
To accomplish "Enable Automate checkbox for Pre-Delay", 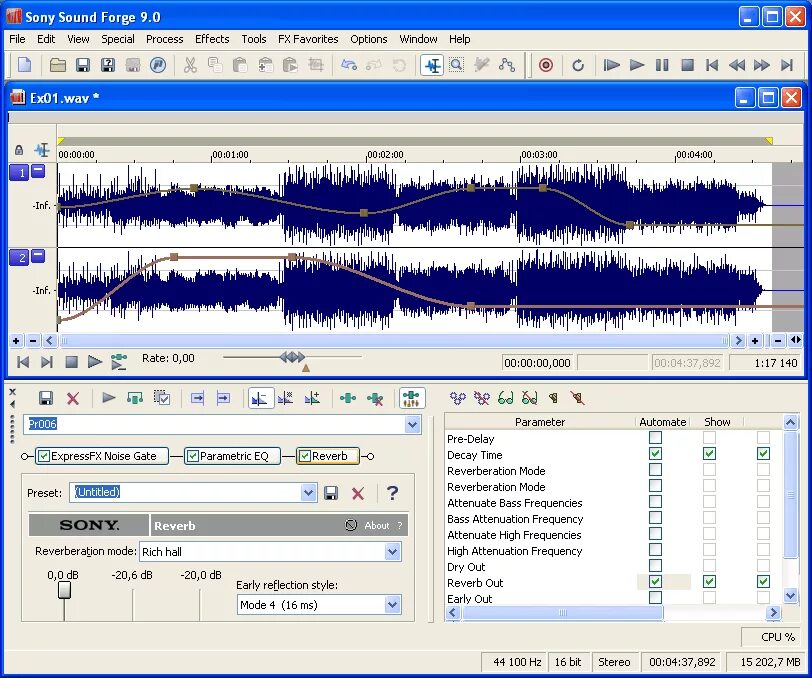I will pyautogui.click(x=656, y=438).
